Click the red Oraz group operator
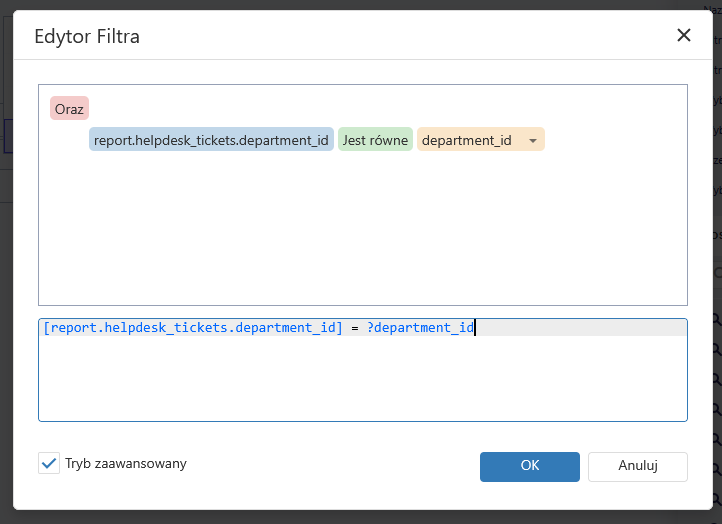722x524 pixels. click(x=69, y=108)
